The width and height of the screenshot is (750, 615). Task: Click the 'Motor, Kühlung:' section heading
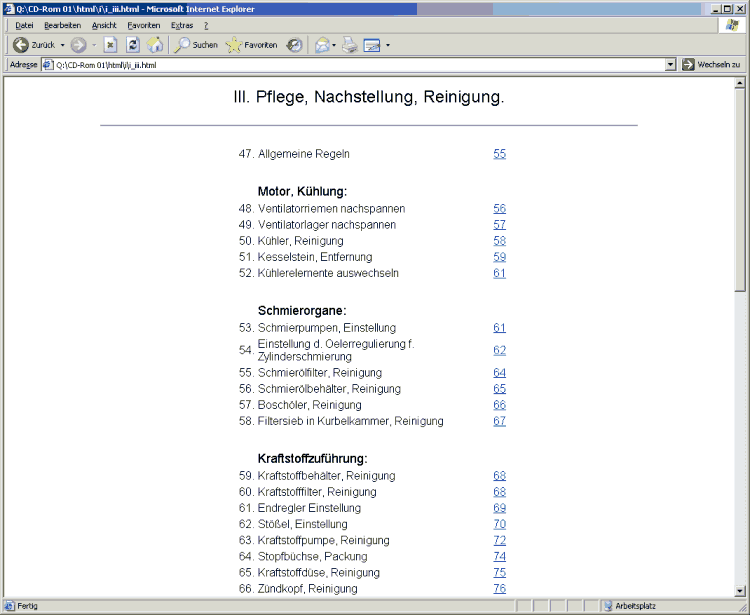[302, 192]
